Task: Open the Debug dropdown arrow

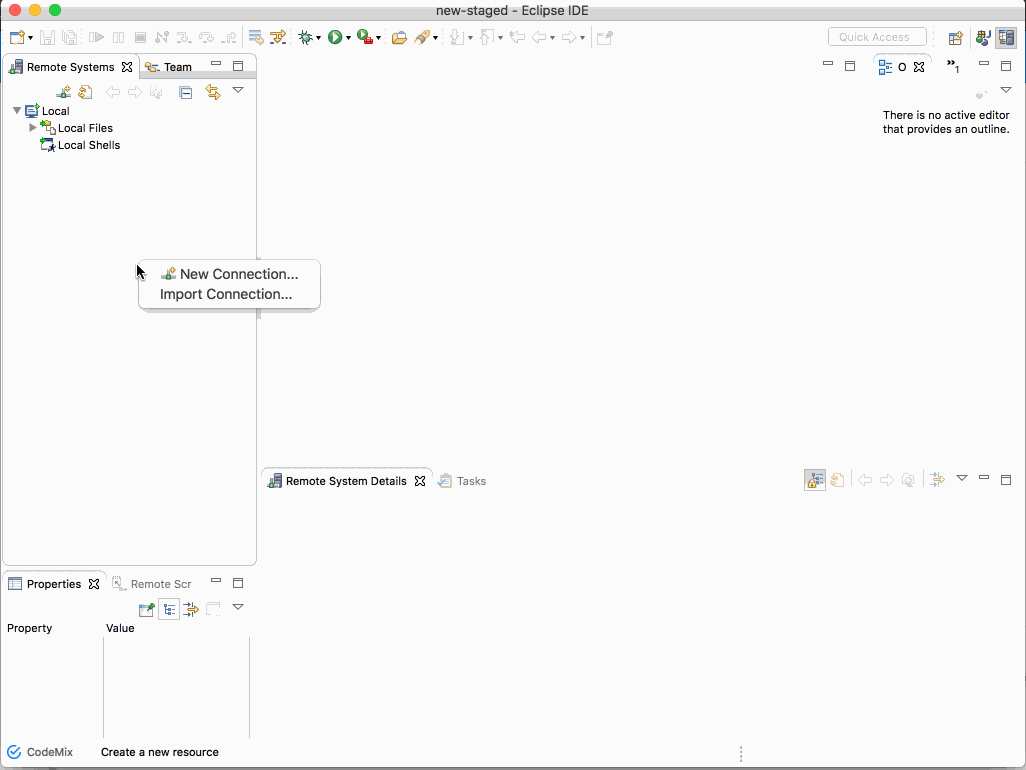Action: 319,38
